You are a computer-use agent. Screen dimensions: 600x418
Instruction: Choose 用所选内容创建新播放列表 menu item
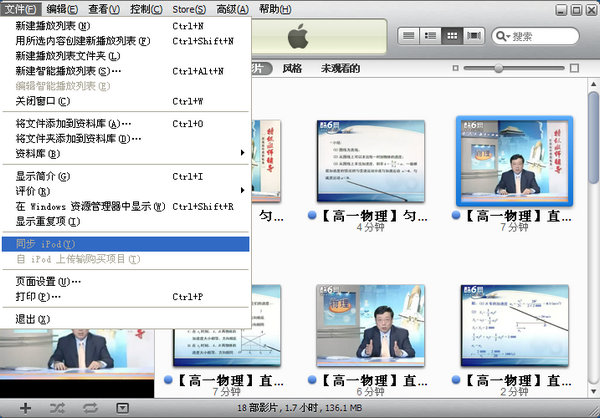tap(126, 41)
